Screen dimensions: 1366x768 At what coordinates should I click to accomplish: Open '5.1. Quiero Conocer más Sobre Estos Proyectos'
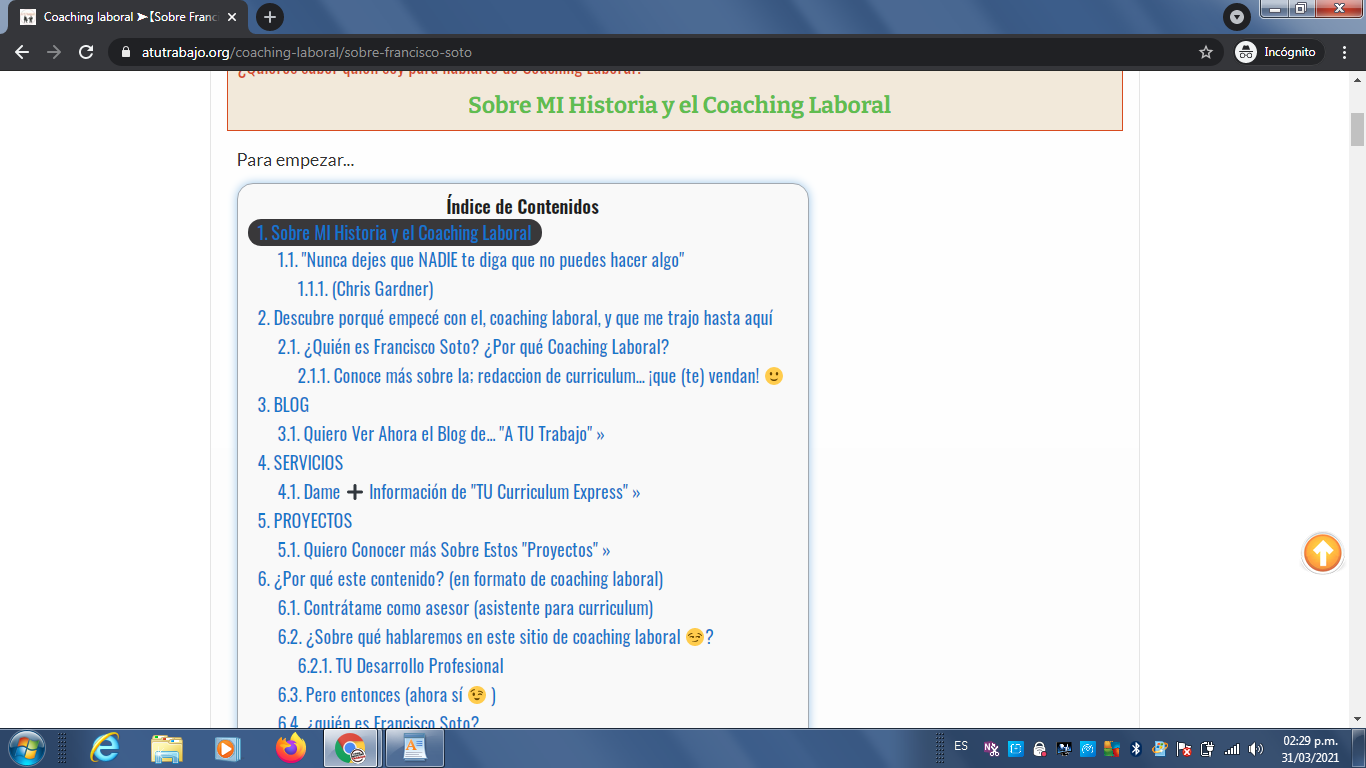(444, 551)
